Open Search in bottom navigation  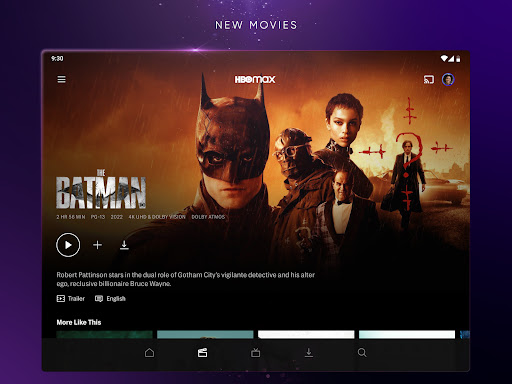pyautogui.click(x=362, y=353)
